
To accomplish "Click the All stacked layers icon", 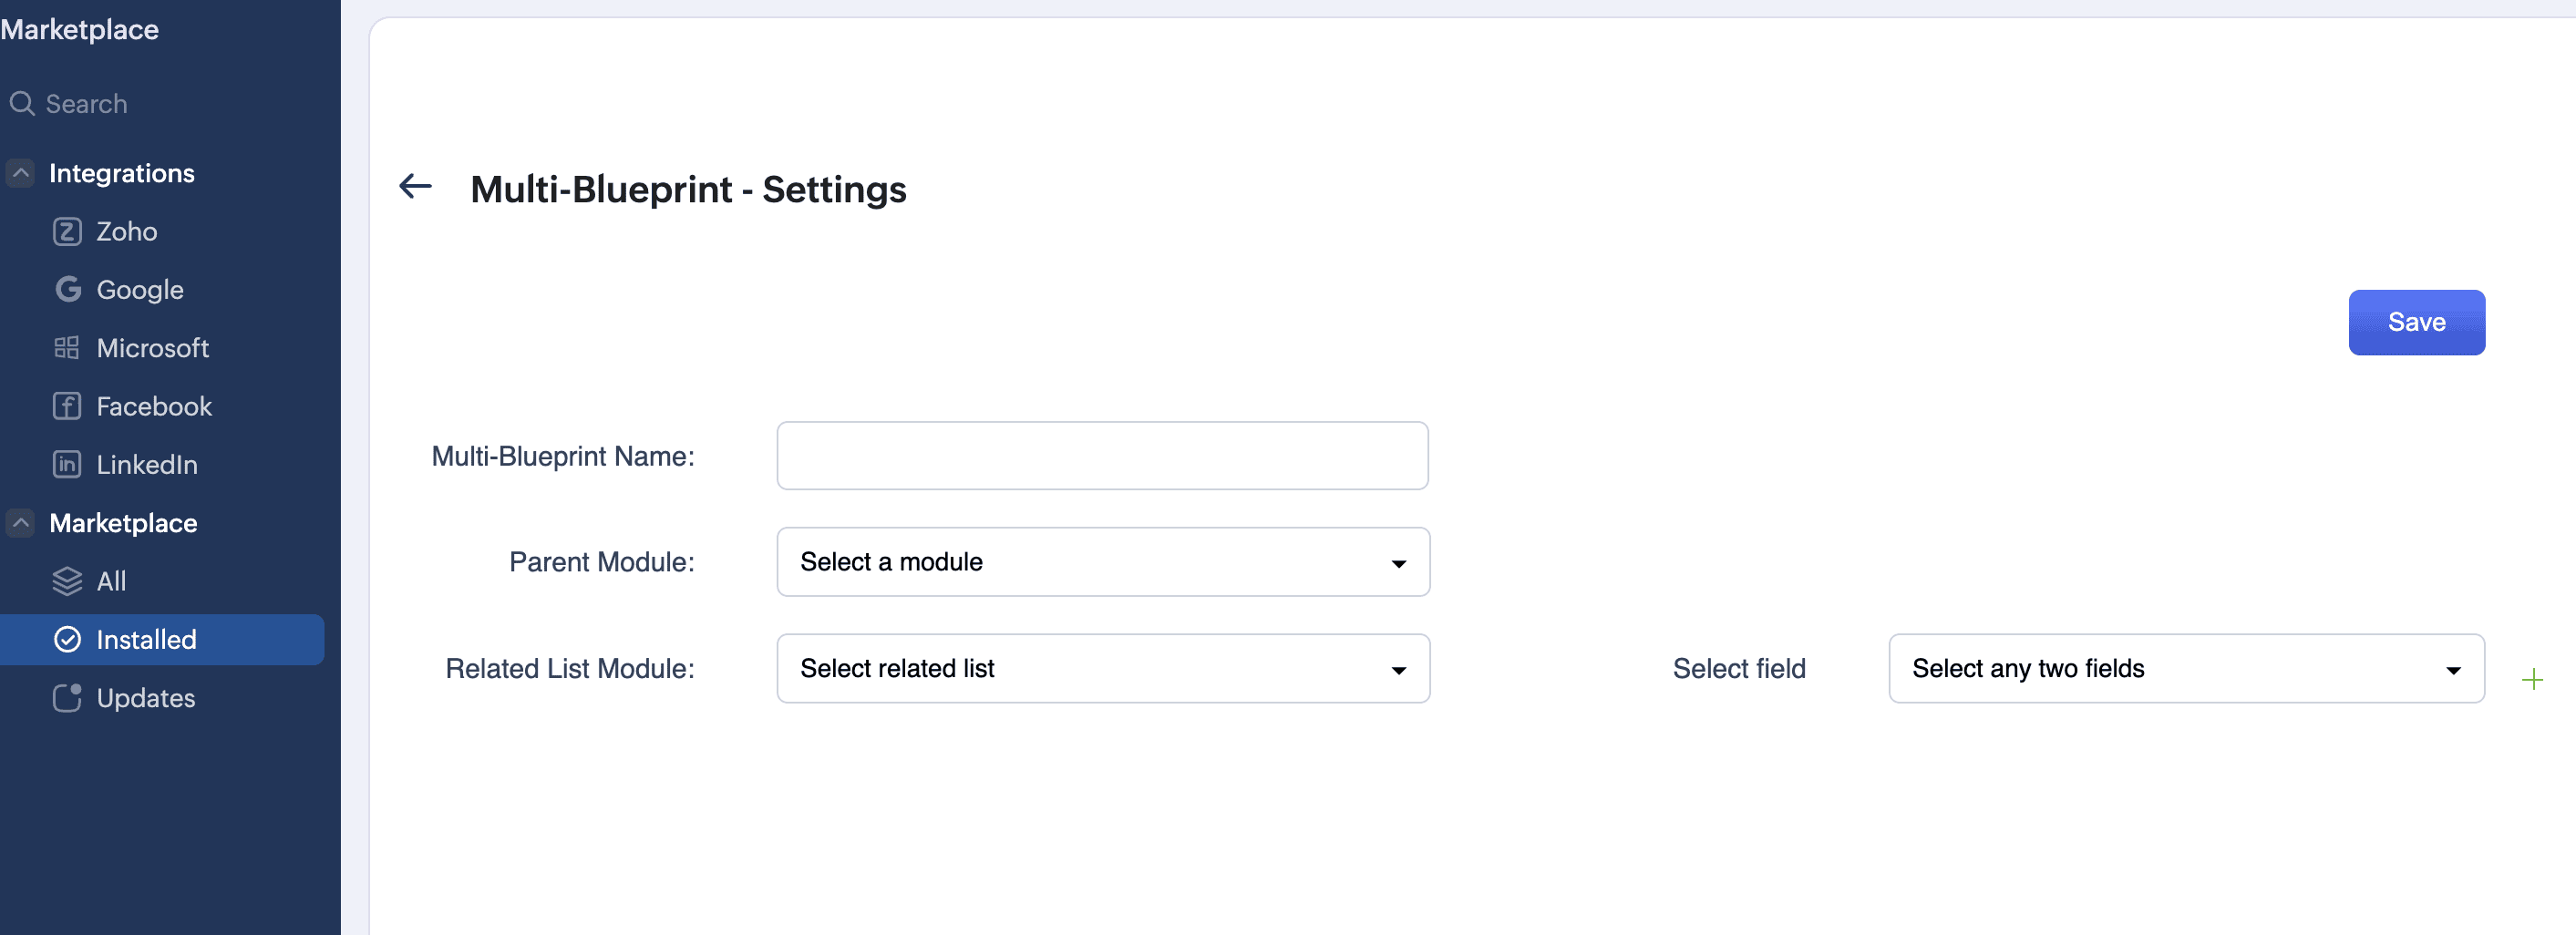I will click(x=67, y=581).
